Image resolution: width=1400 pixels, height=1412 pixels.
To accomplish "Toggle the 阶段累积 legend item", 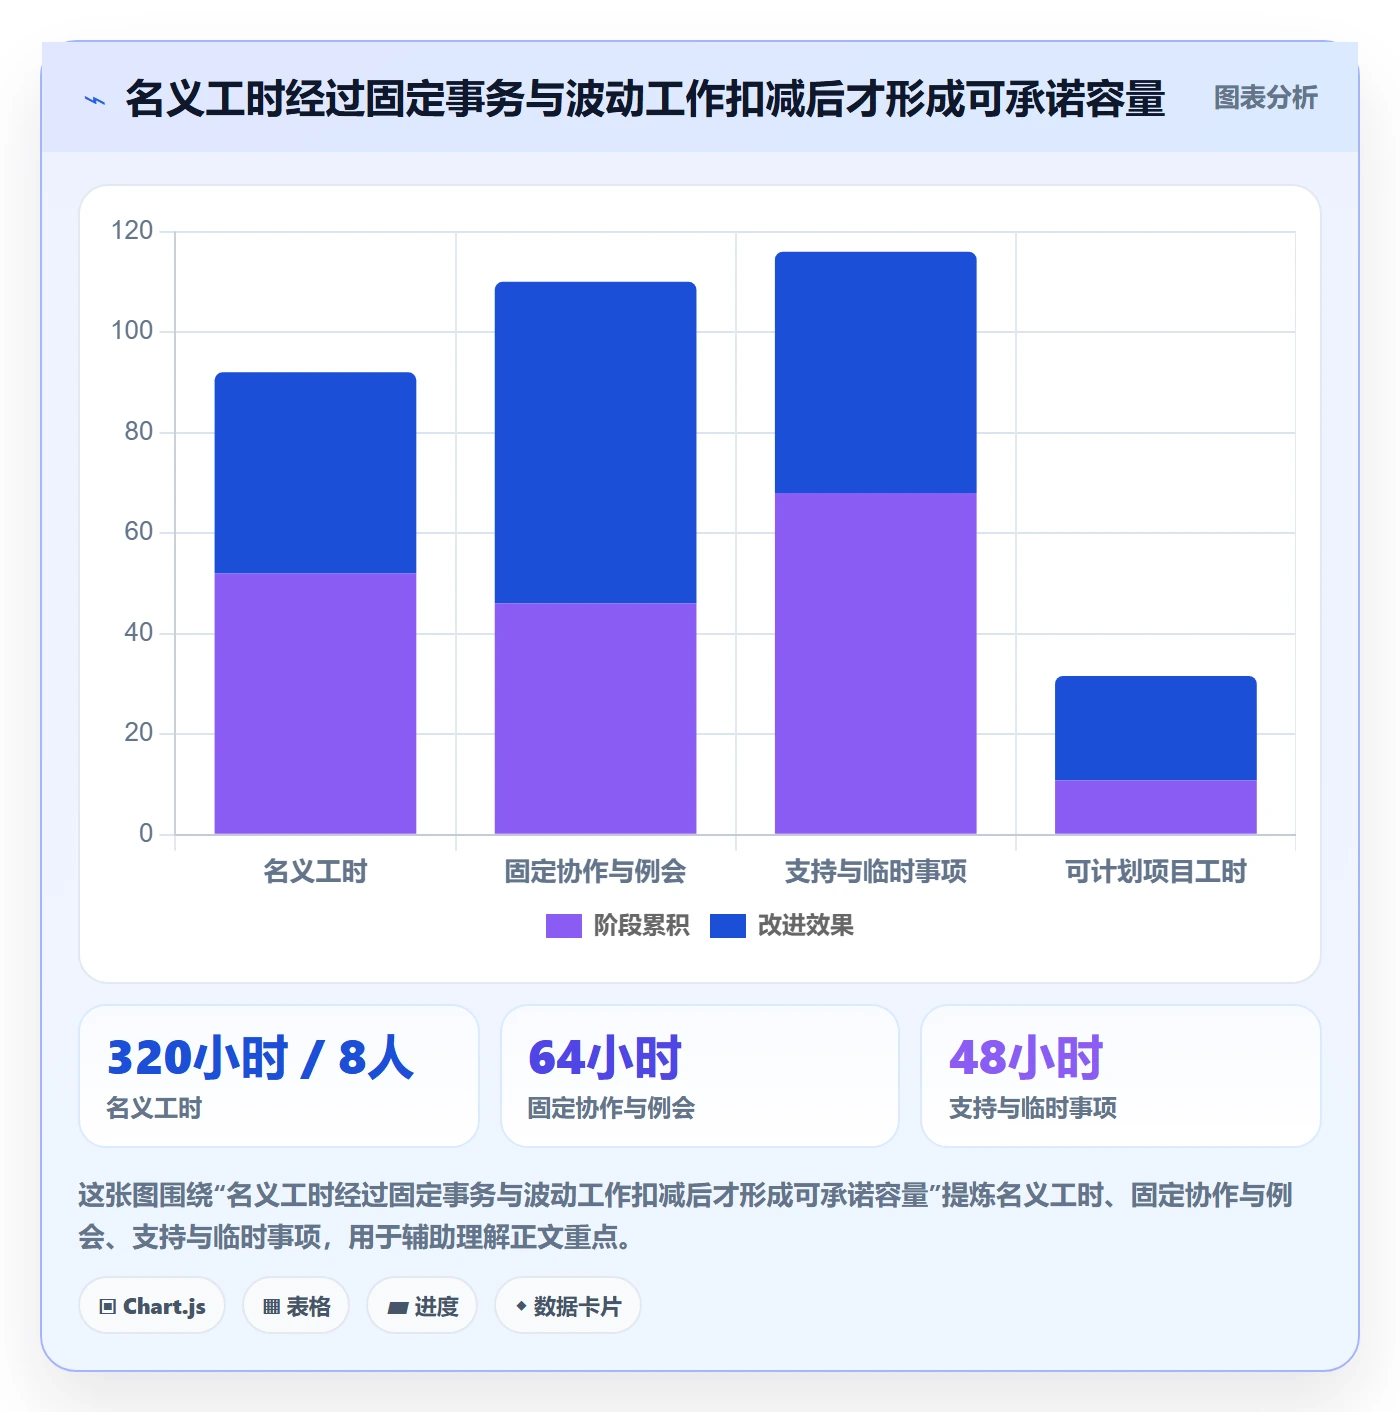I will coord(617,926).
